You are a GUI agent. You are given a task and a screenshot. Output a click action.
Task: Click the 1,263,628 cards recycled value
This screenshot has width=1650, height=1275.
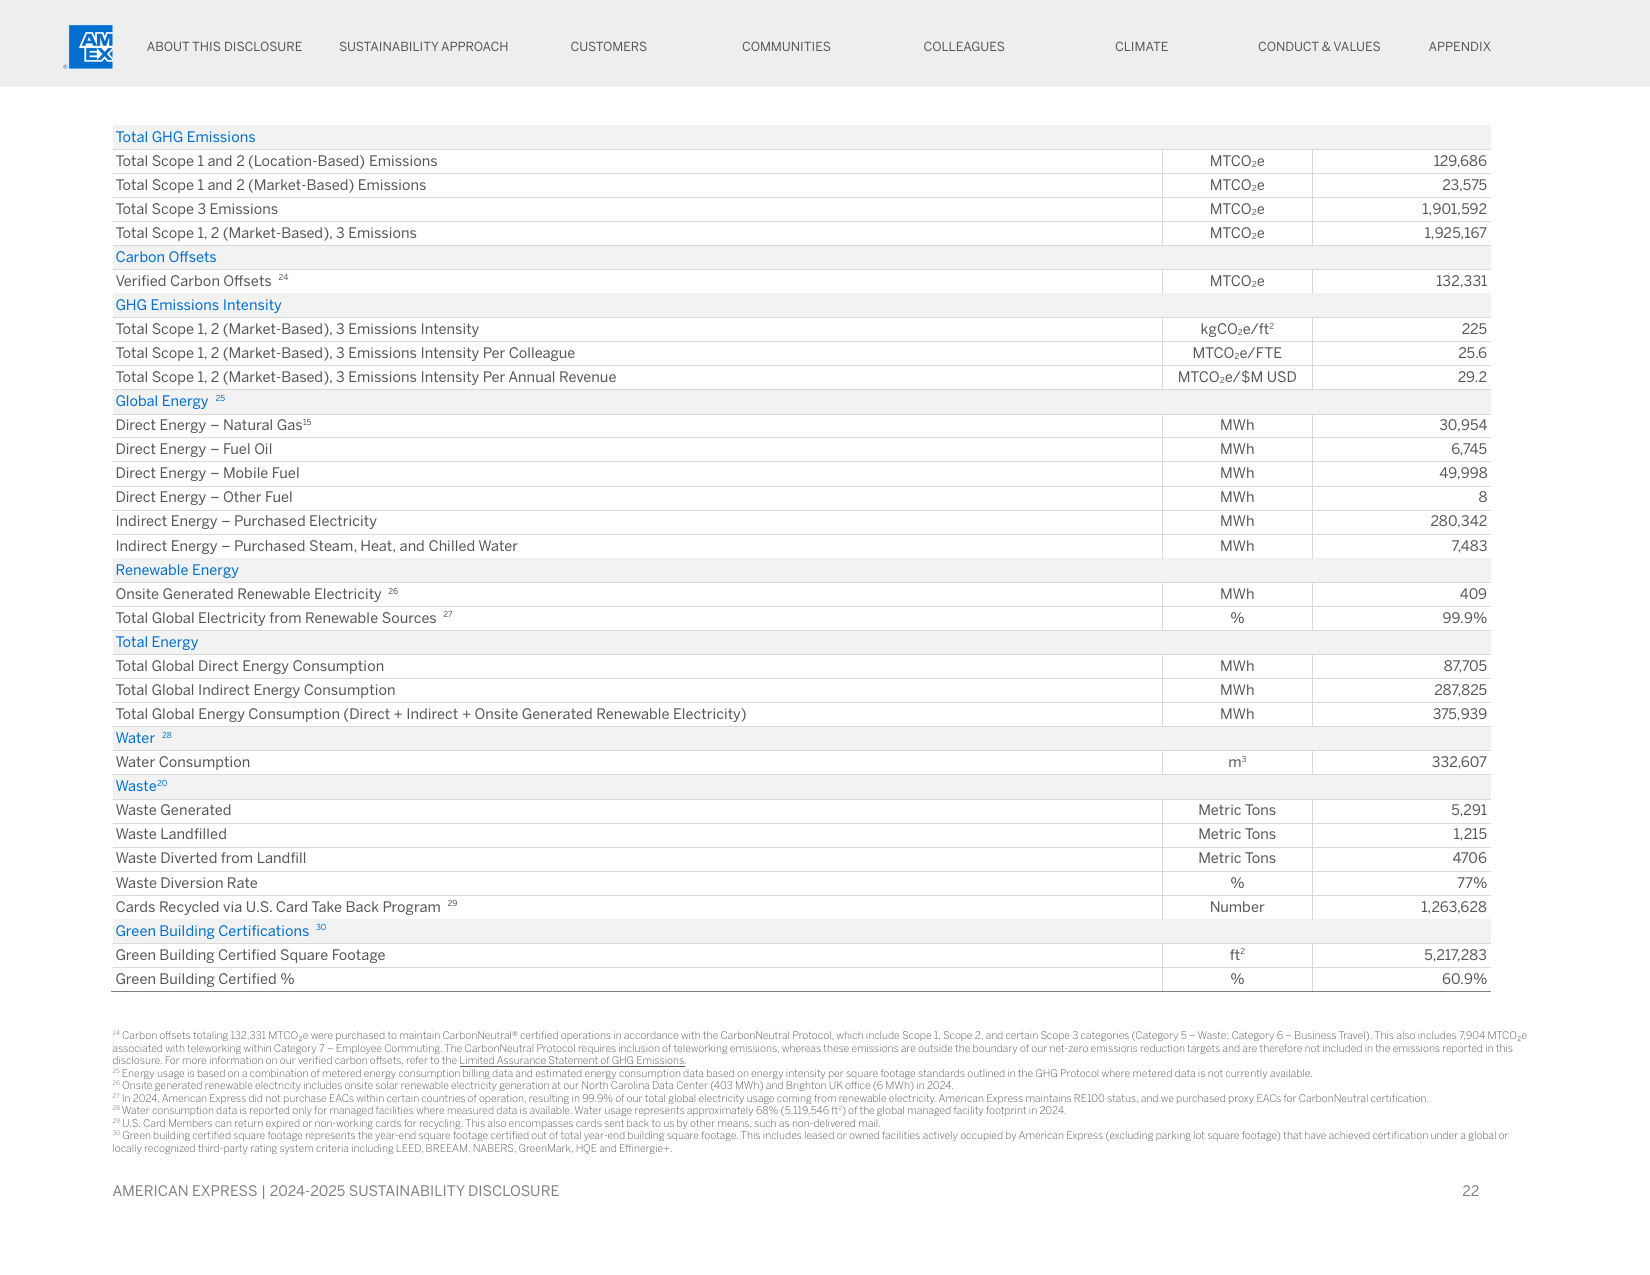pos(1453,907)
